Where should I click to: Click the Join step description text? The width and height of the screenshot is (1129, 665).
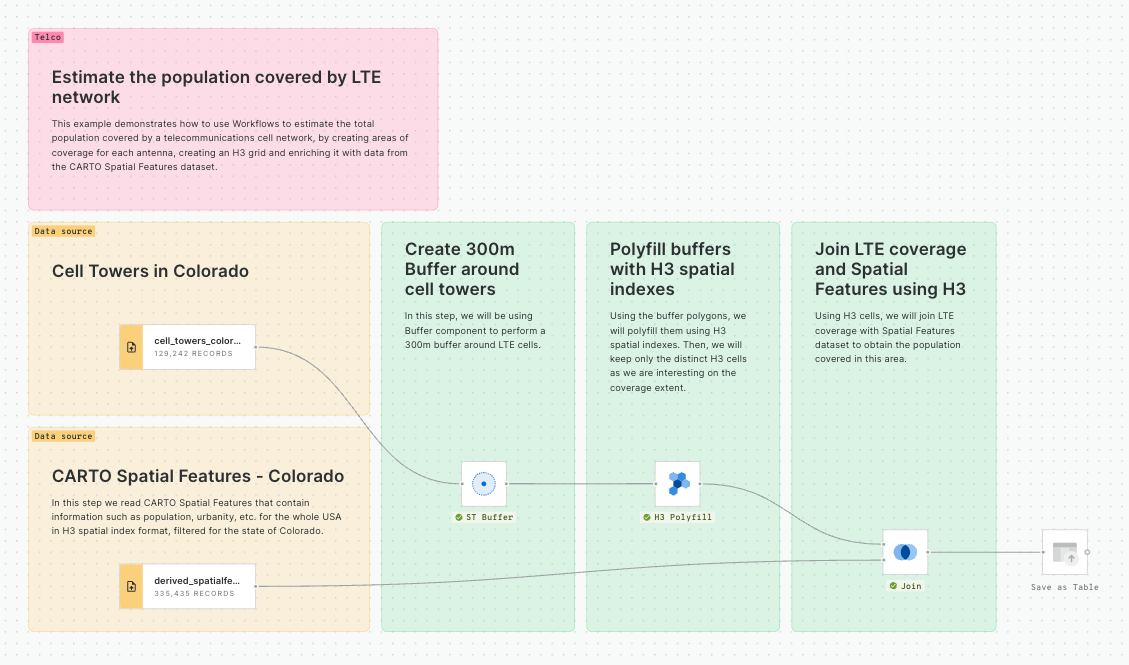tap(887, 338)
